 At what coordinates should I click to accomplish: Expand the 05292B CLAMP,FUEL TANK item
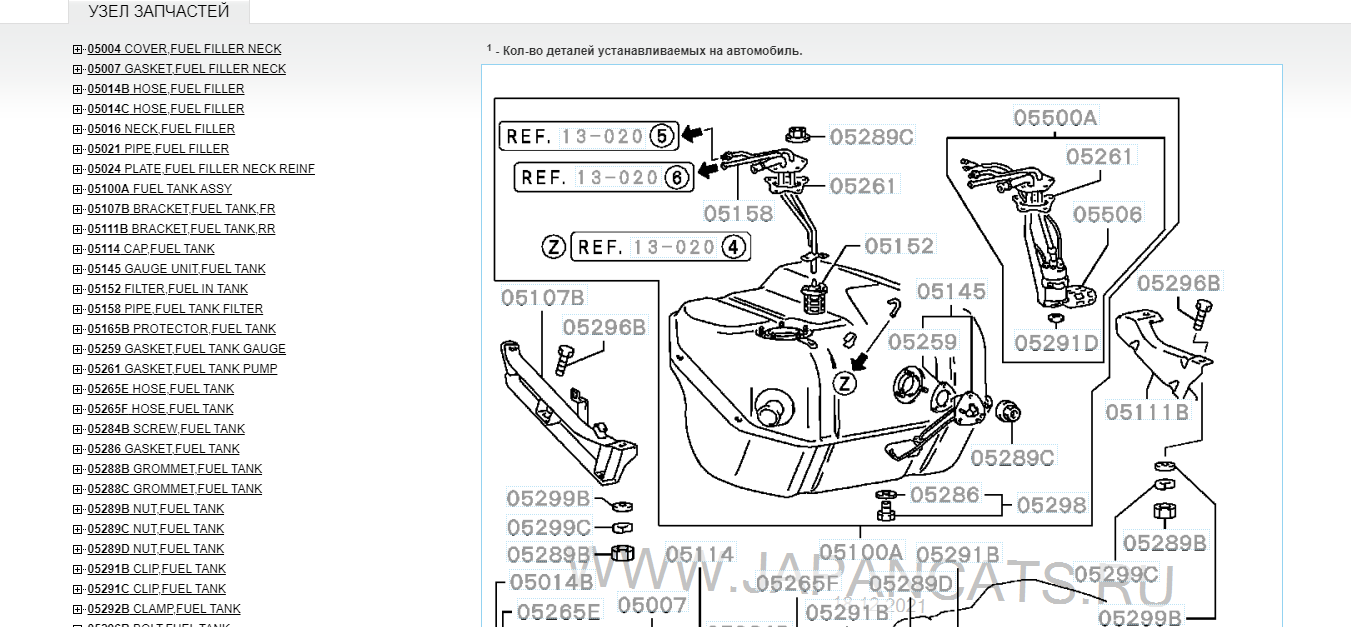pyautogui.click(x=78, y=609)
